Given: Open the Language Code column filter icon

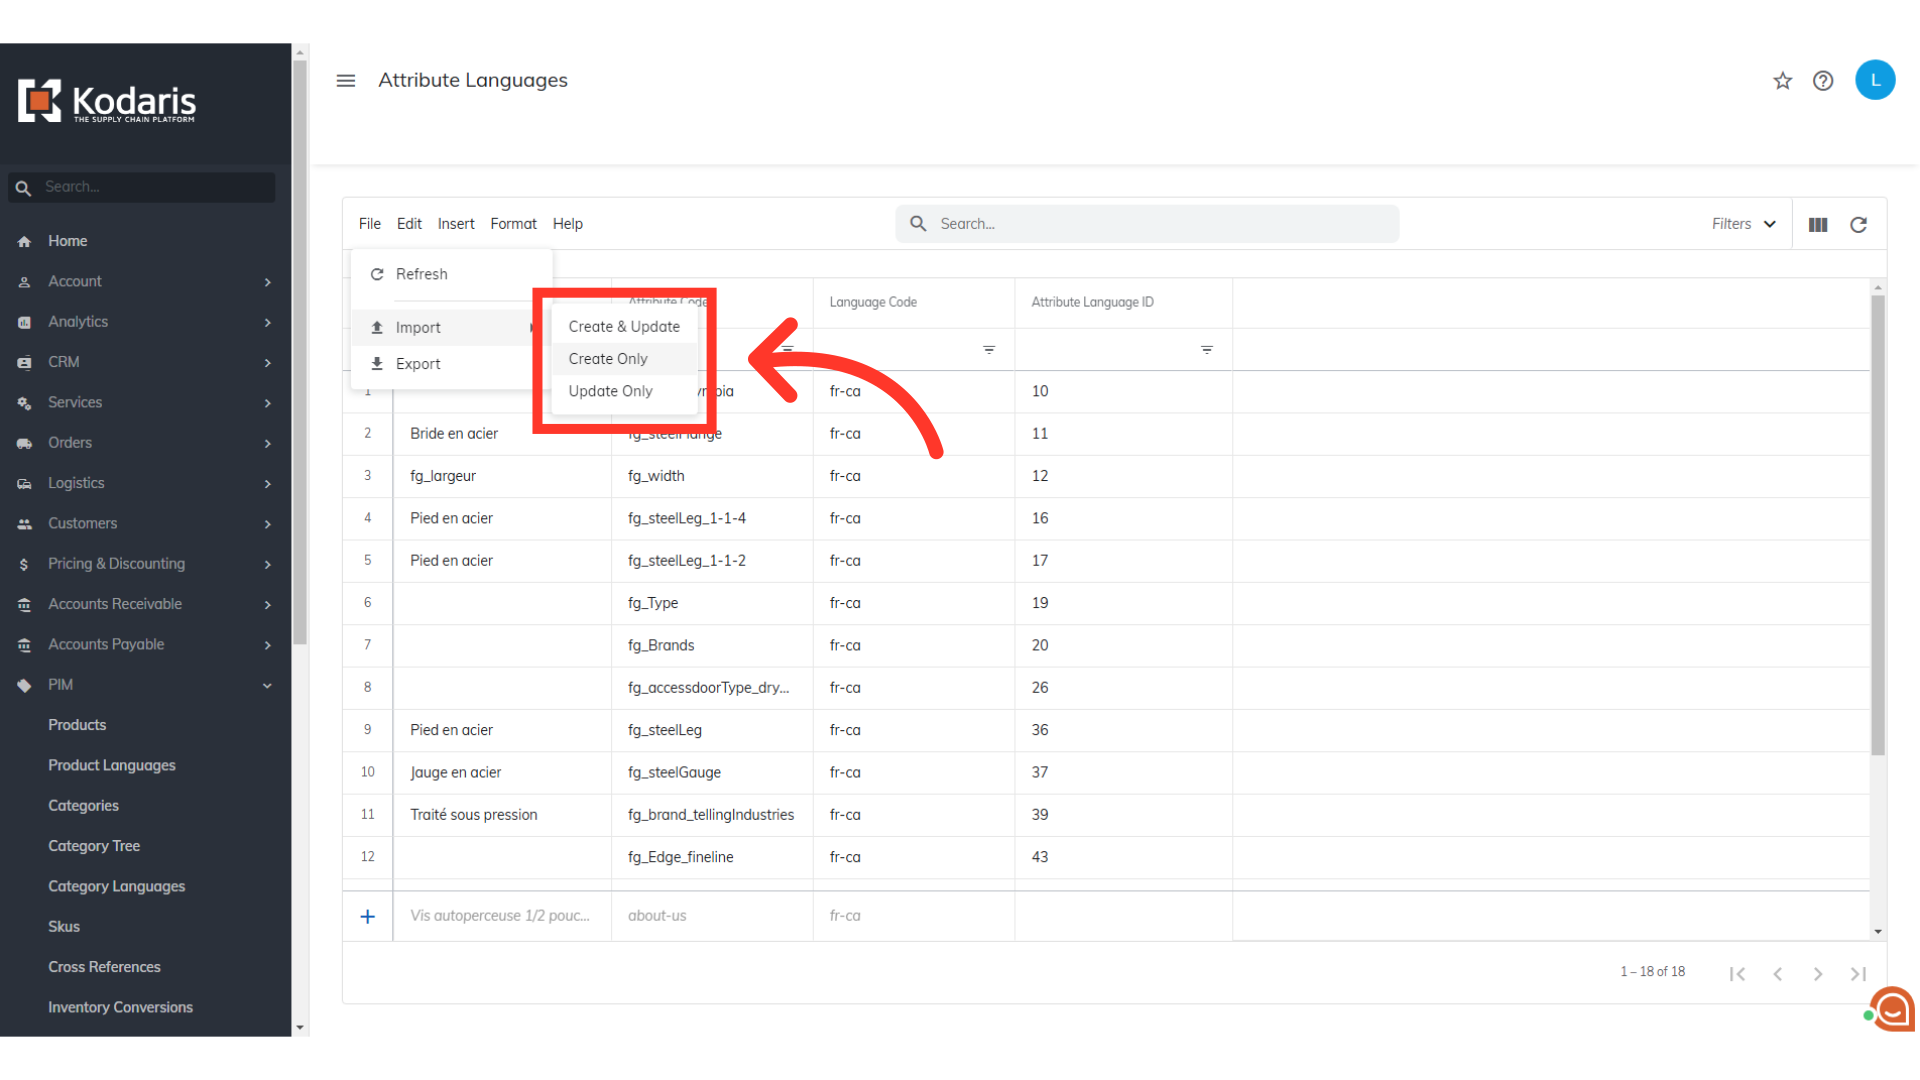Looking at the screenshot, I should pos(989,350).
